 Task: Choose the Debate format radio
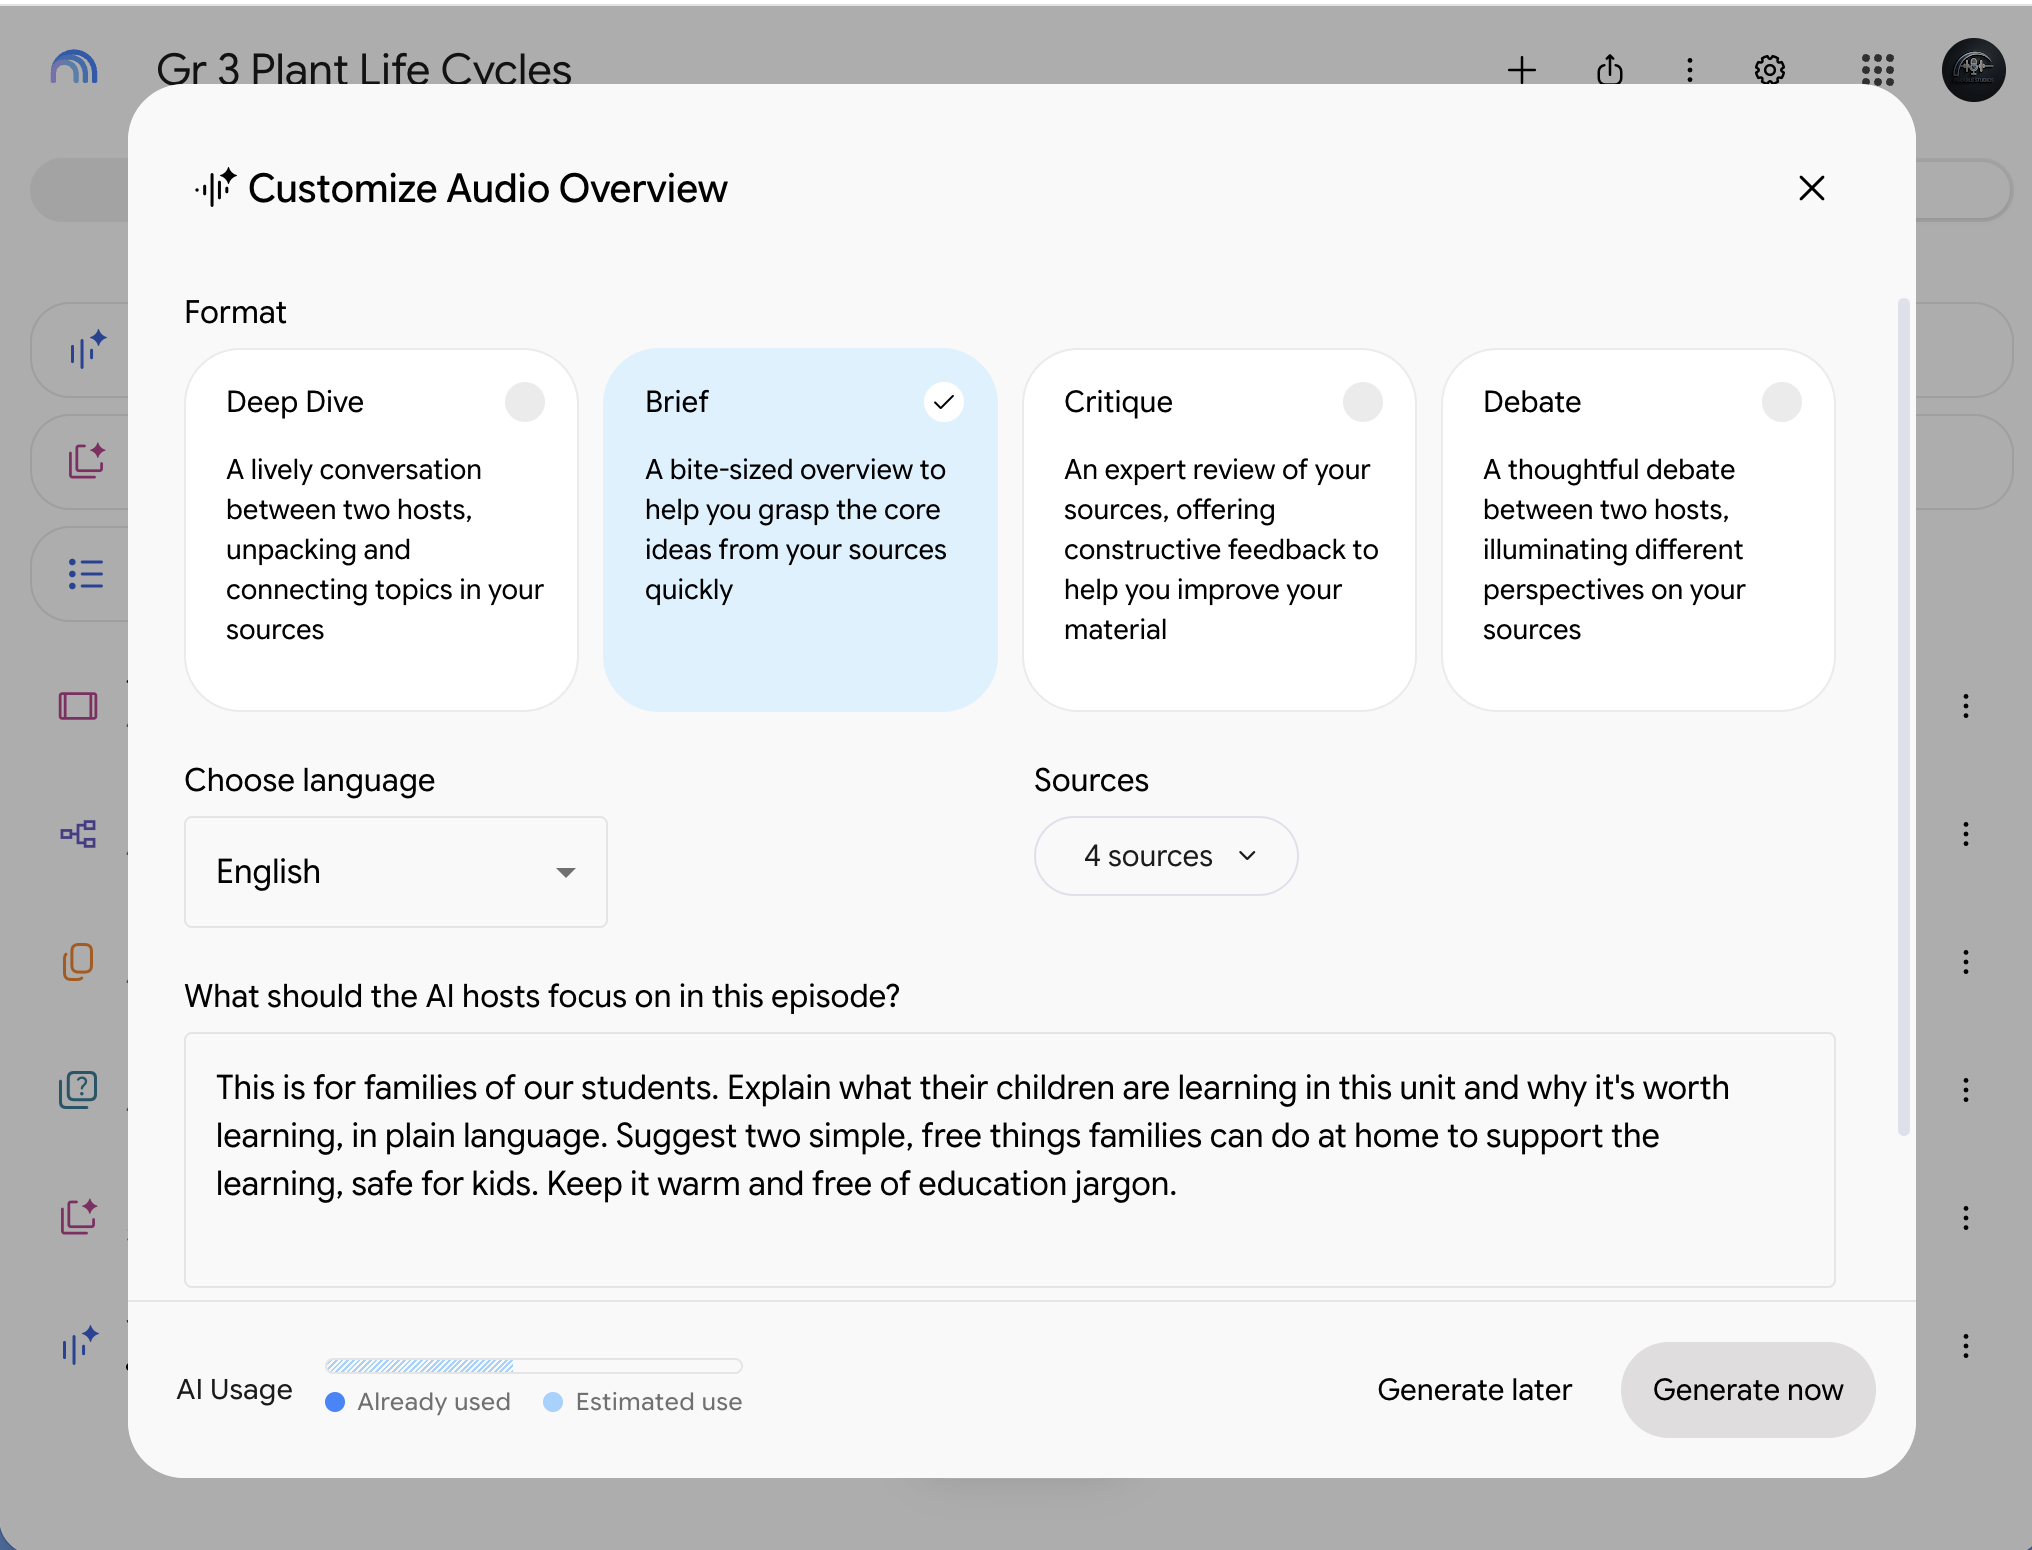[x=1781, y=402]
